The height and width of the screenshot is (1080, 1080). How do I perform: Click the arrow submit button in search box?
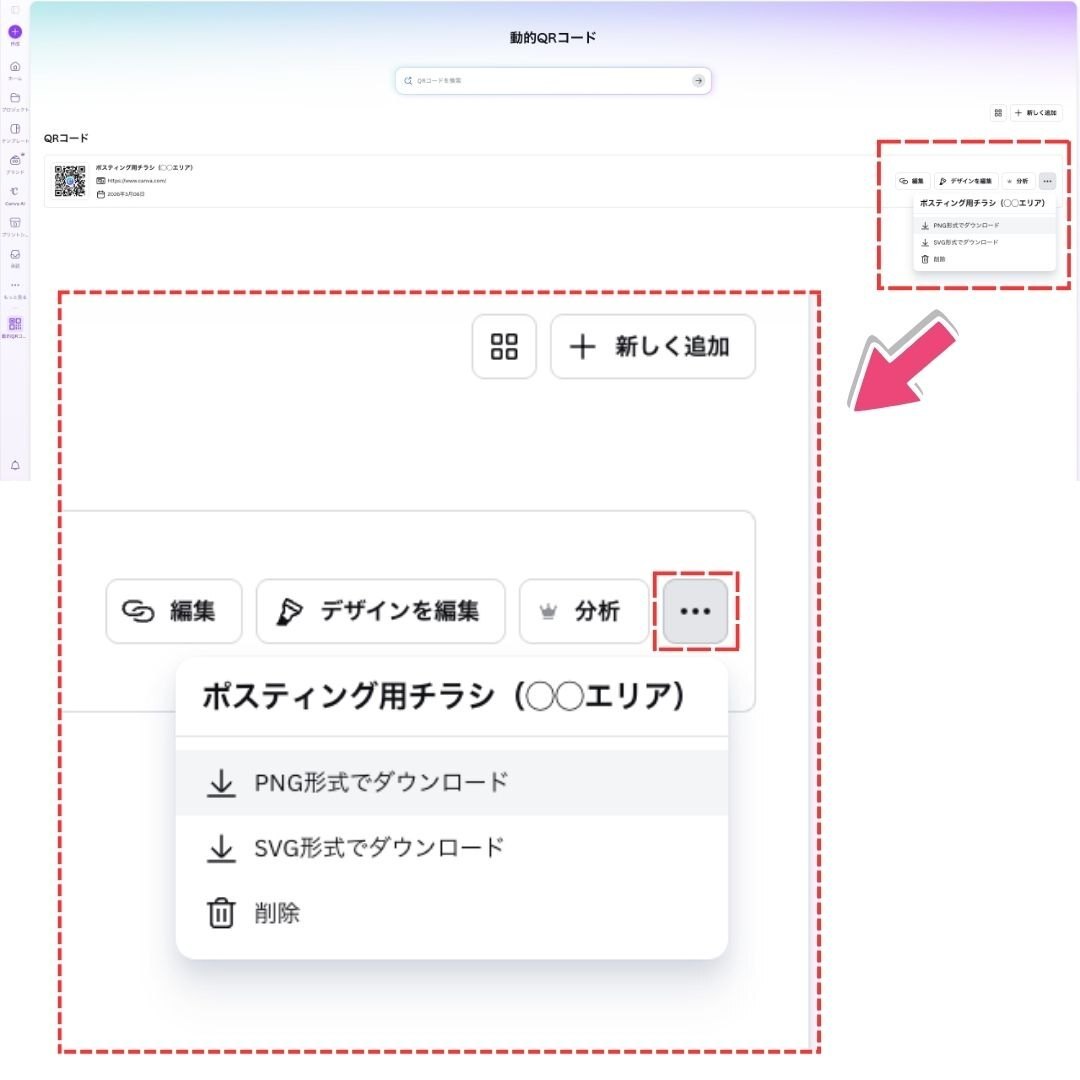(x=698, y=81)
